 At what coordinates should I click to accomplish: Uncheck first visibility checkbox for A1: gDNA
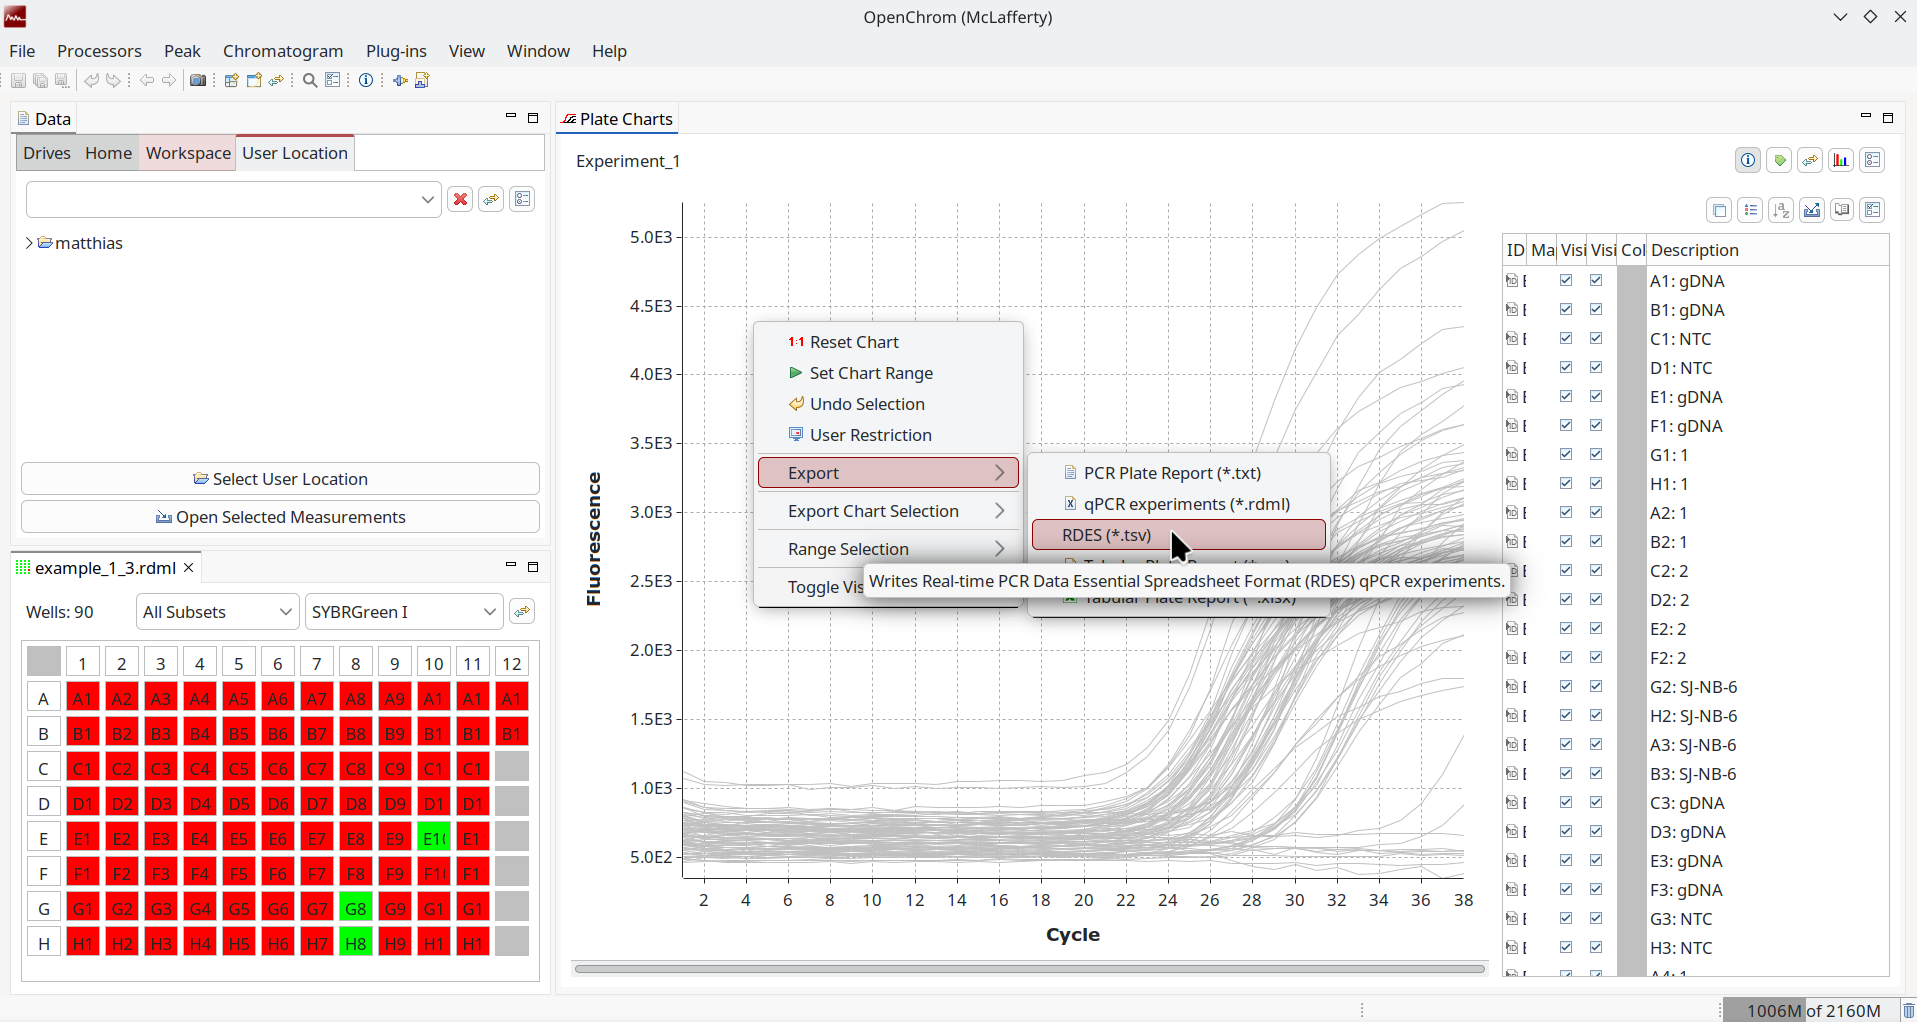click(1566, 281)
